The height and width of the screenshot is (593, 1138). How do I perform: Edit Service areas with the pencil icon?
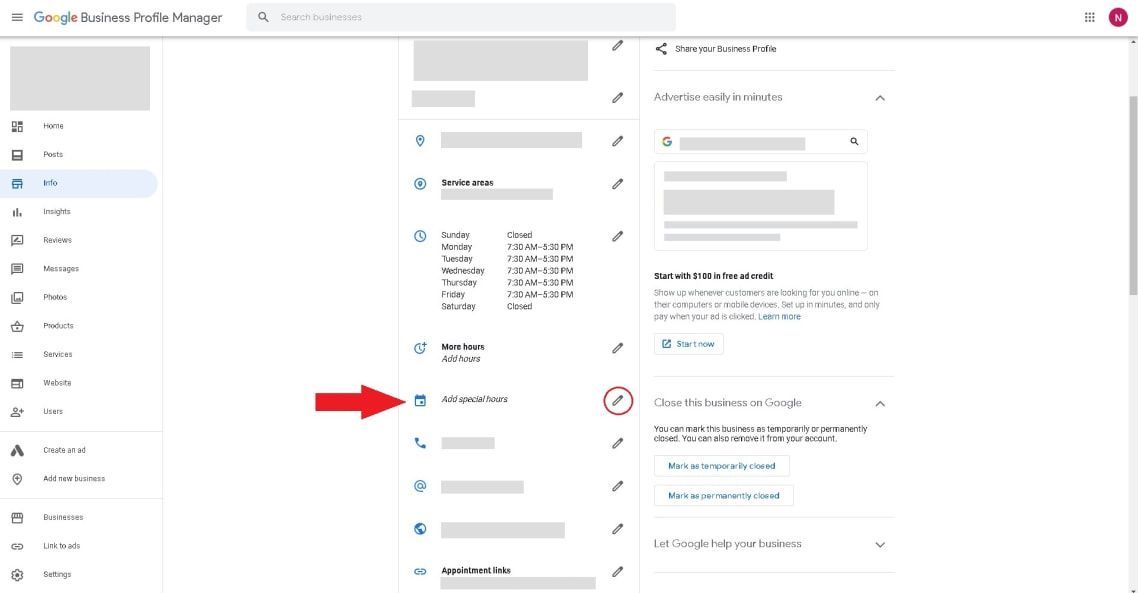tap(617, 184)
